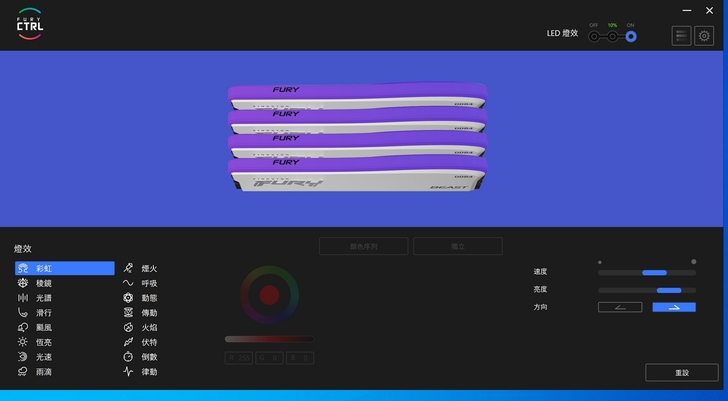728x401 pixels.
Task: Open the settings gear icon
Action: (x=704, y=36)
